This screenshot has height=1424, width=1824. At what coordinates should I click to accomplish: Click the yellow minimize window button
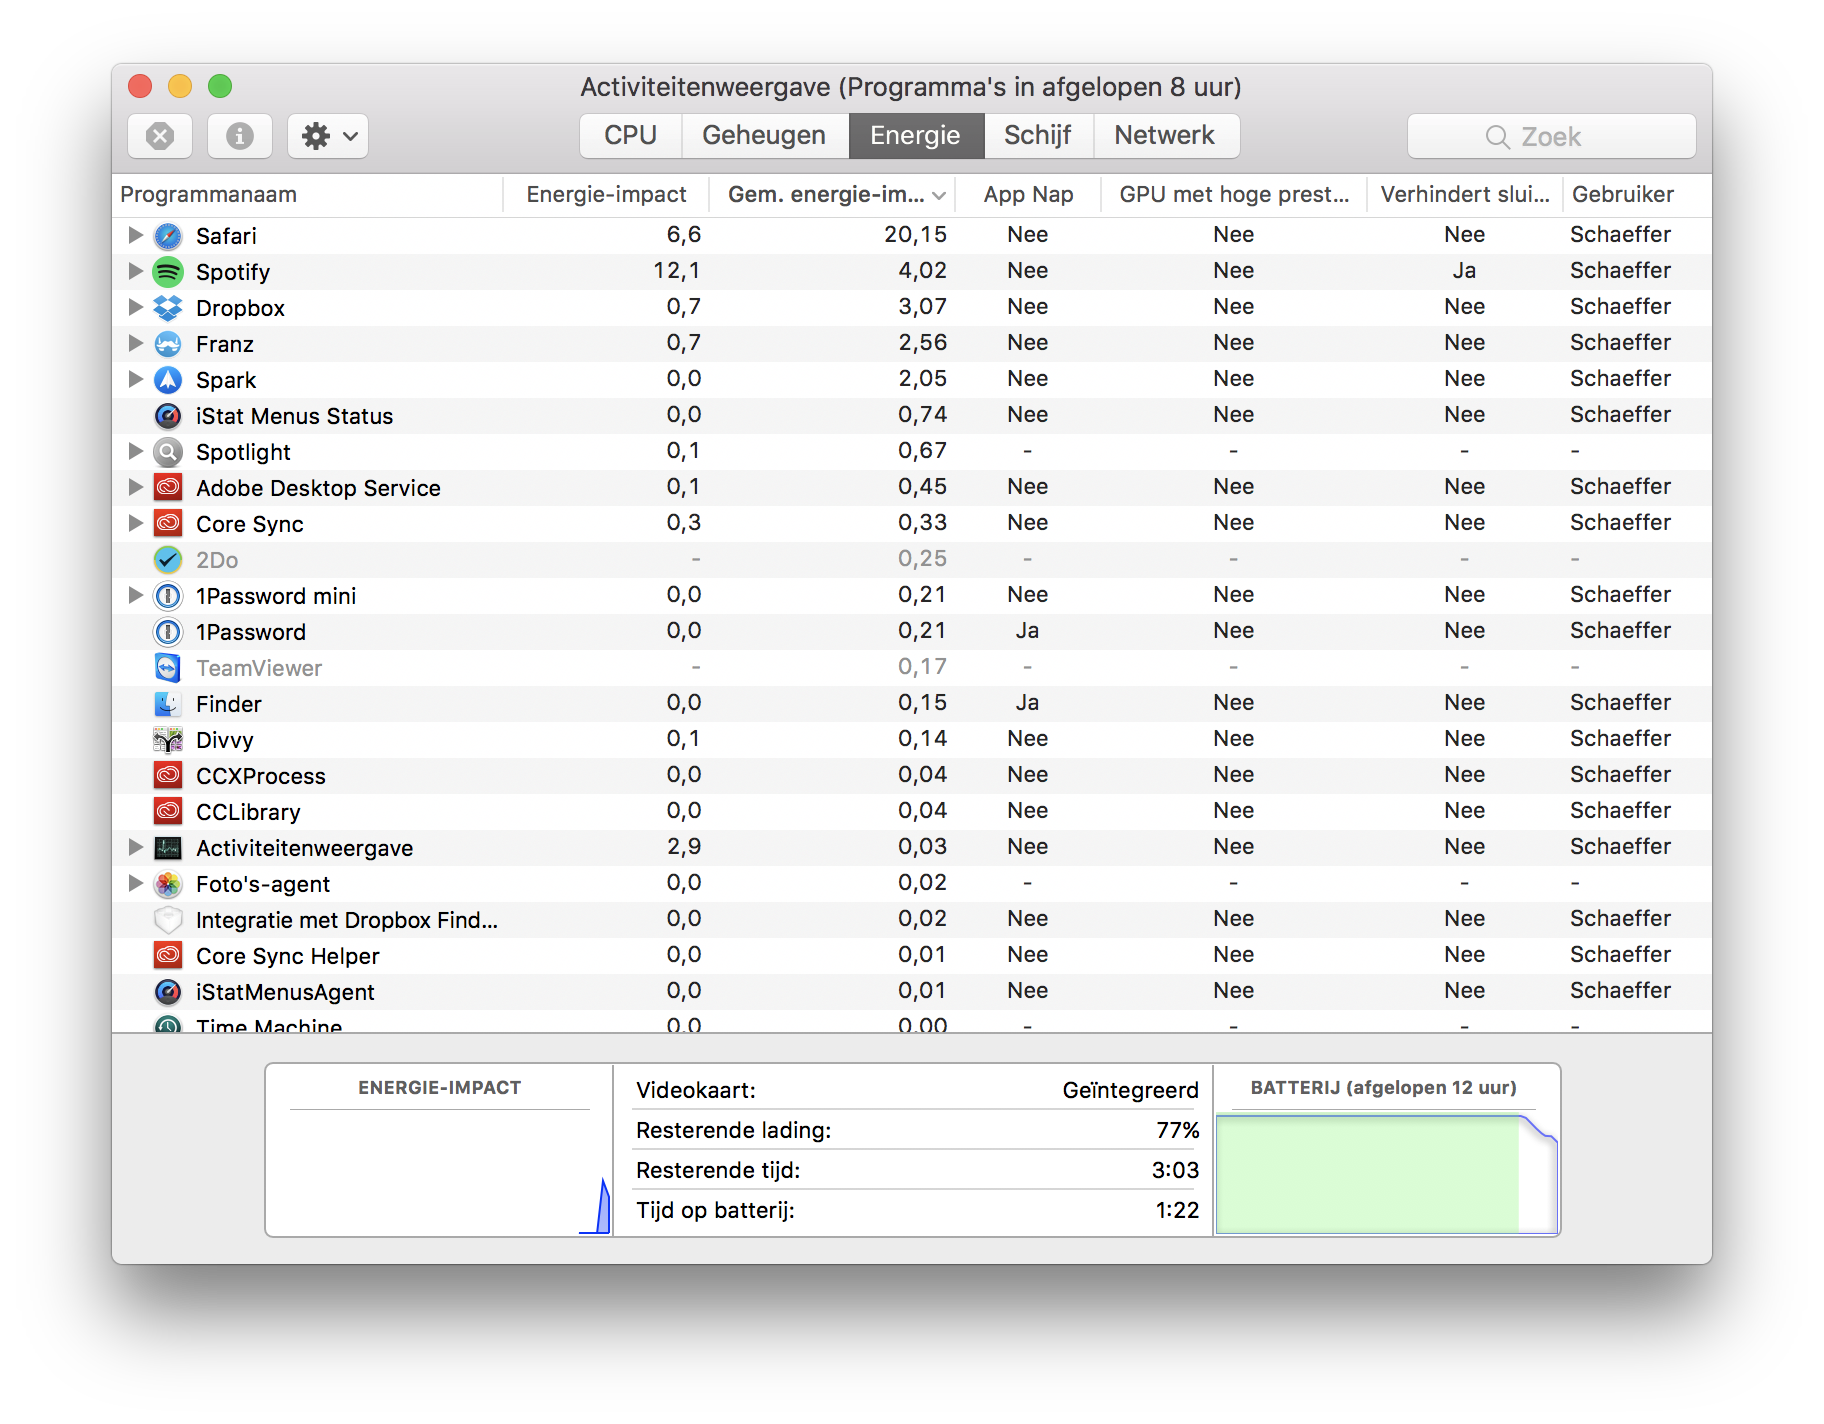click(x=180, y=86)
